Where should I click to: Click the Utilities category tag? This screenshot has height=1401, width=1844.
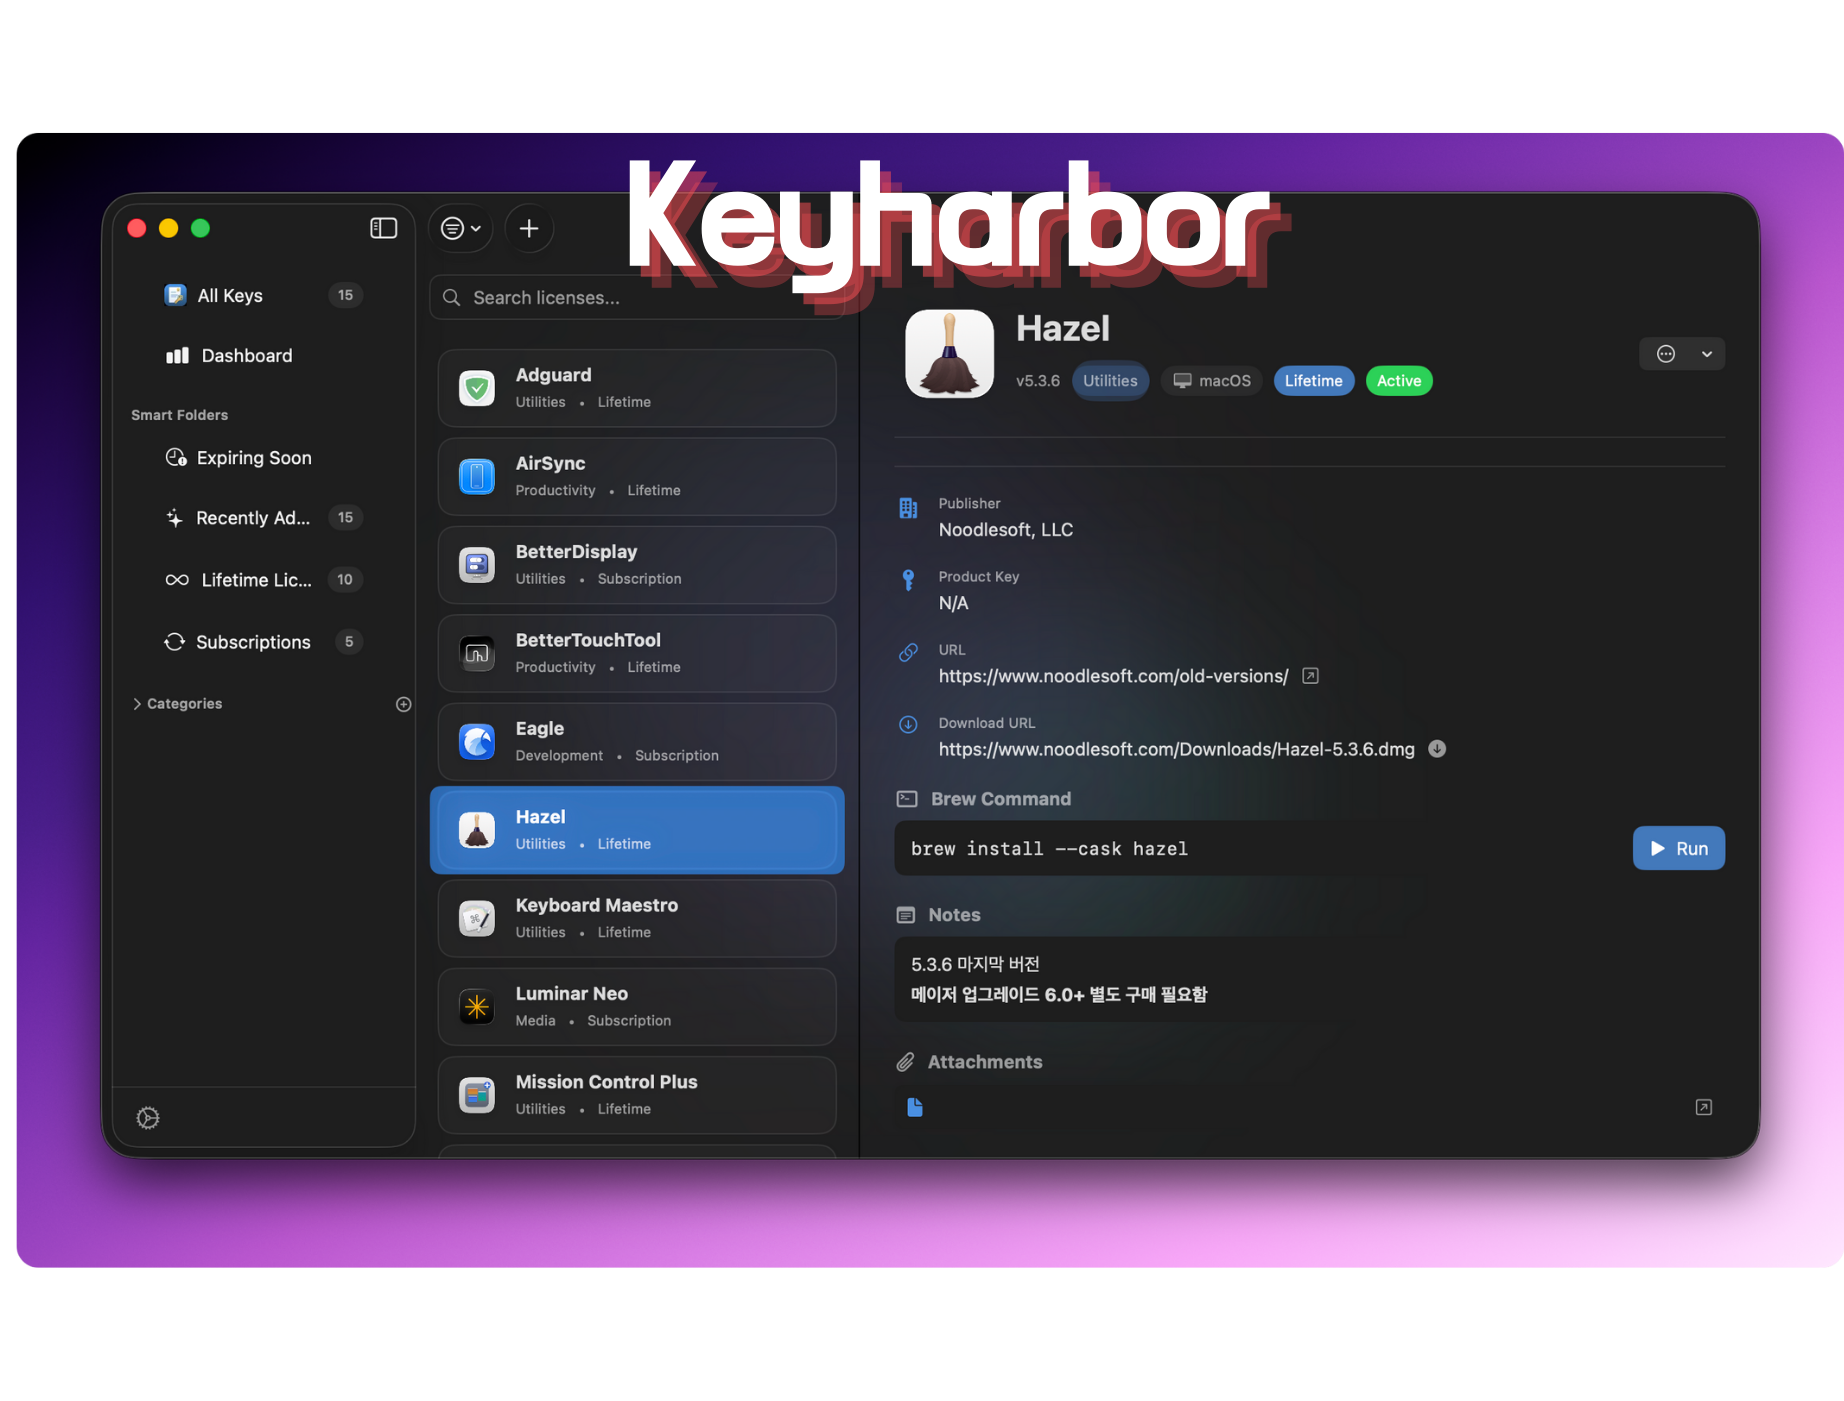[1110, 381]
